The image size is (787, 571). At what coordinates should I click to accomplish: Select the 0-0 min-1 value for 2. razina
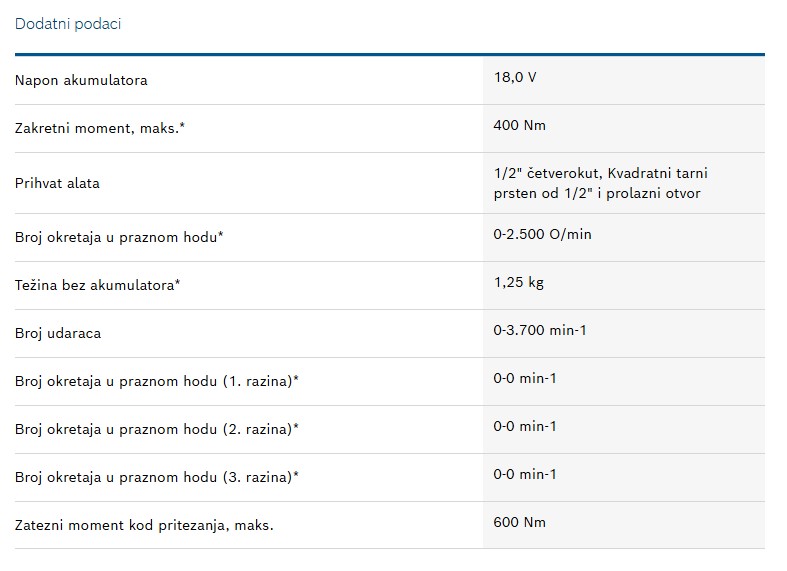click(524, 426)
